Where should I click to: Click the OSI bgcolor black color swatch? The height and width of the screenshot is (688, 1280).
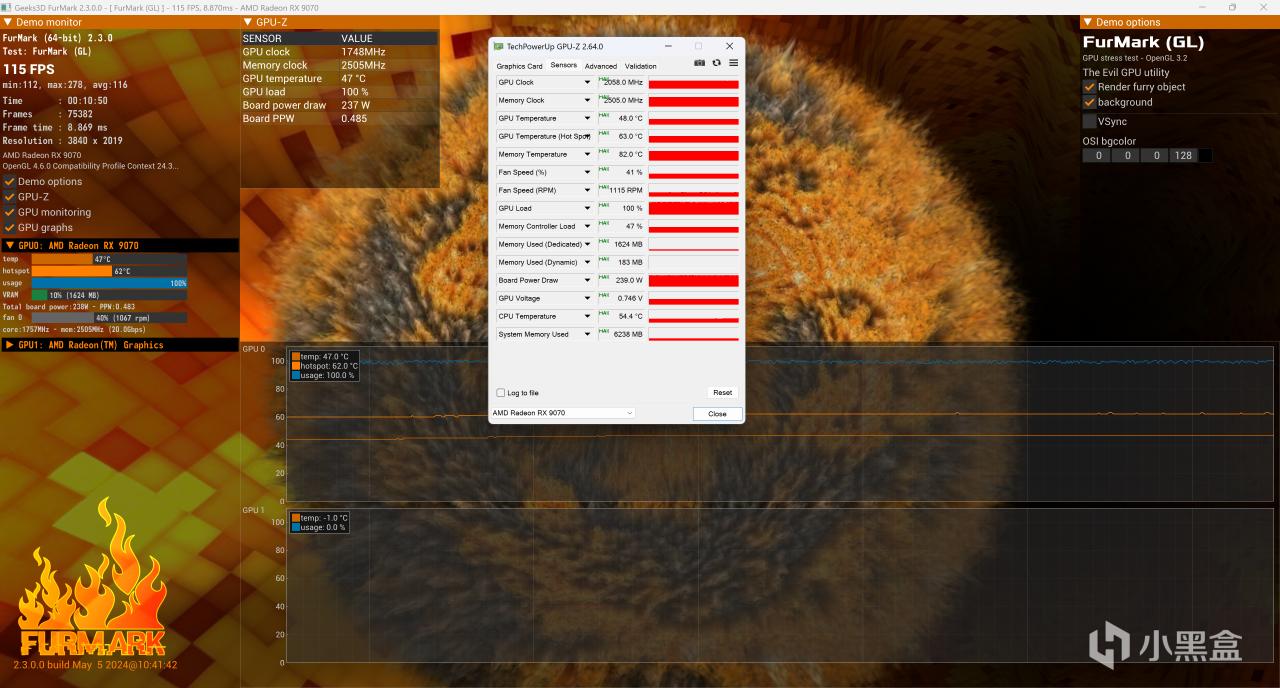point(1206,156)
